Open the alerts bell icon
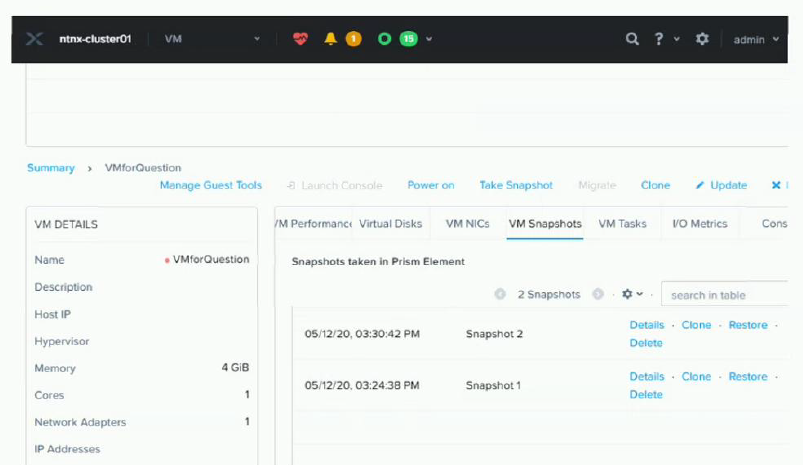803x465 pixels. [x=331, y=39]
